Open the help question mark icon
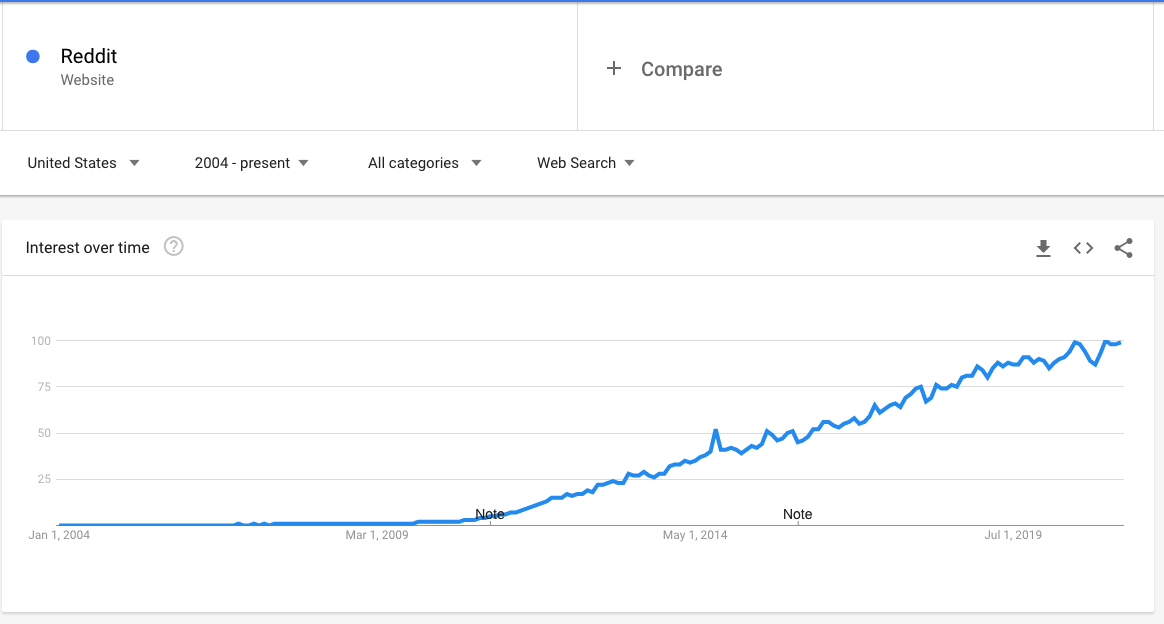Screen dimensions: 1164x624 pos(174,246)
